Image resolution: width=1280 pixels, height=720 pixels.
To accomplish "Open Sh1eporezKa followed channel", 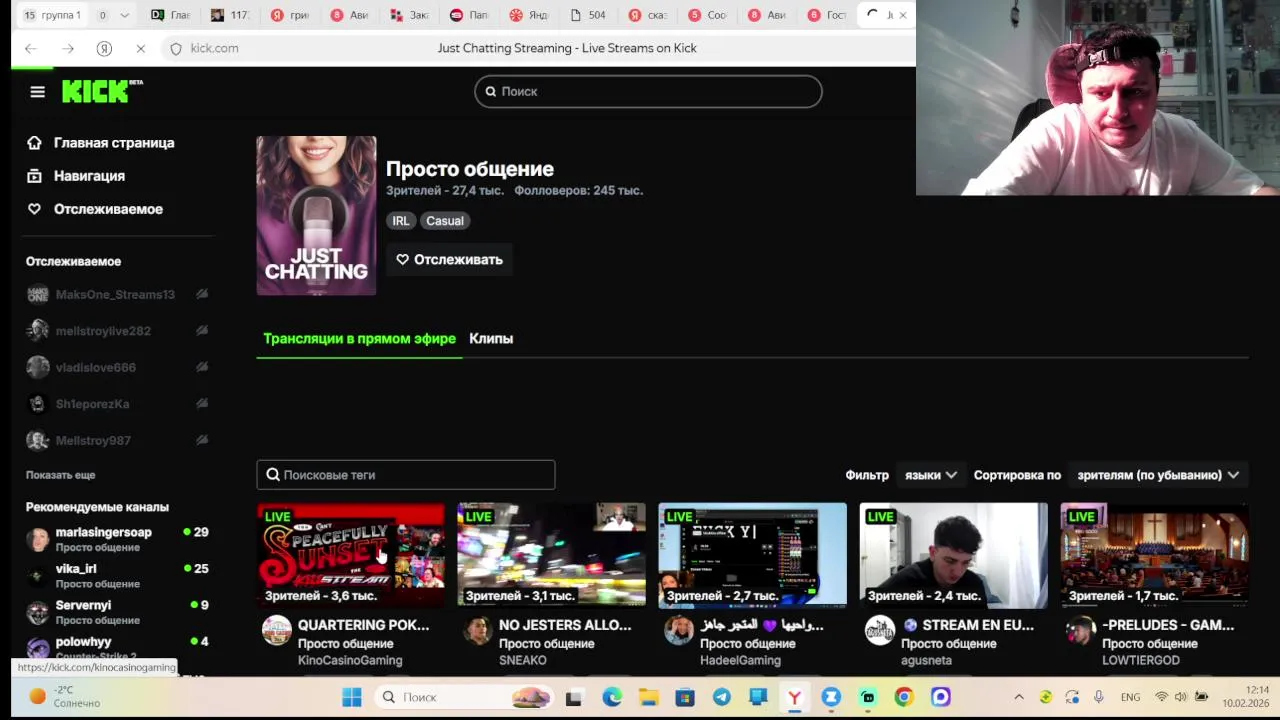I will [x=92, y=404].
